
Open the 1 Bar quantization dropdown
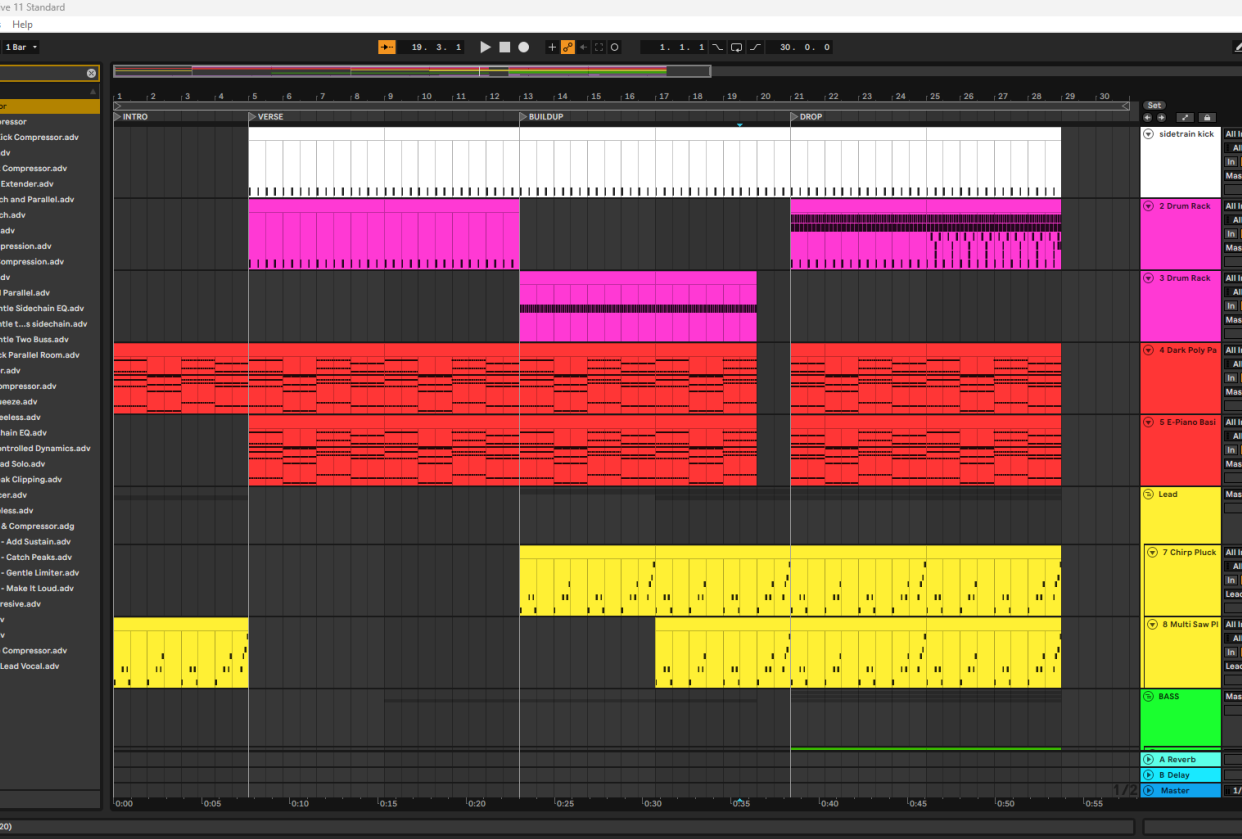coord(20,47)
